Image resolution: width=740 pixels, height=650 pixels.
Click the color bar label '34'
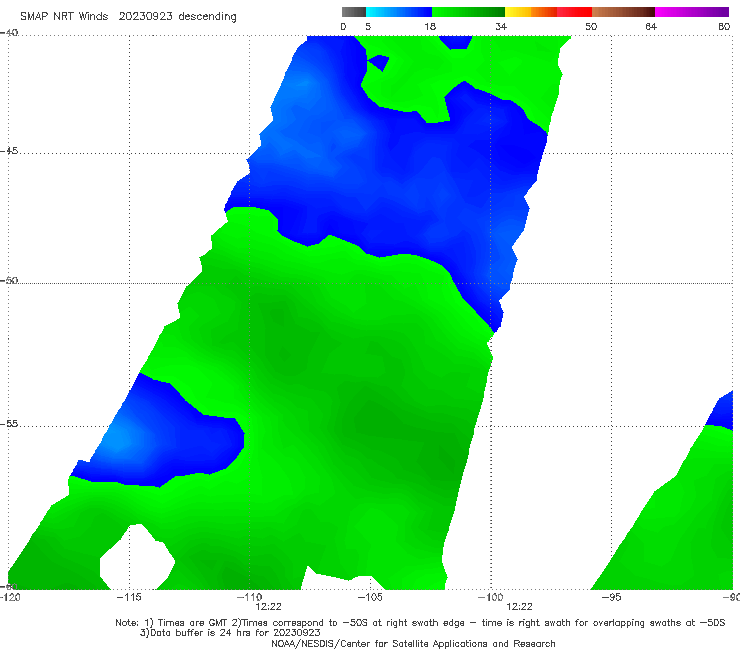tap(501, 27)
